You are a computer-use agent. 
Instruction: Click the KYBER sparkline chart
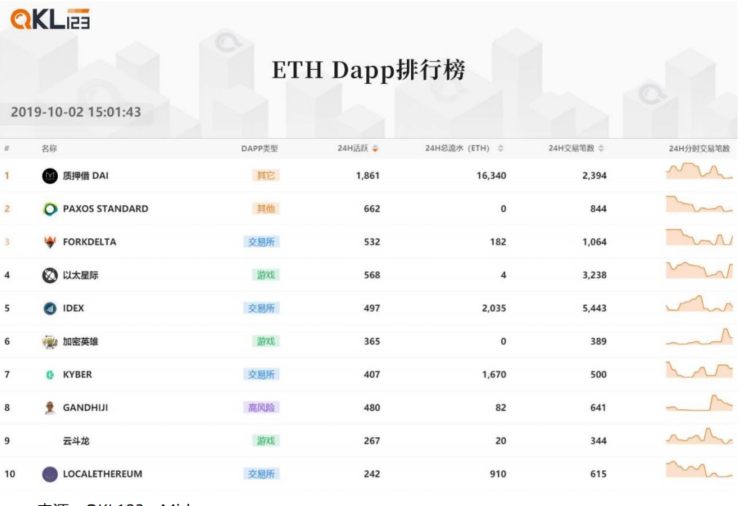click(699, 370)
